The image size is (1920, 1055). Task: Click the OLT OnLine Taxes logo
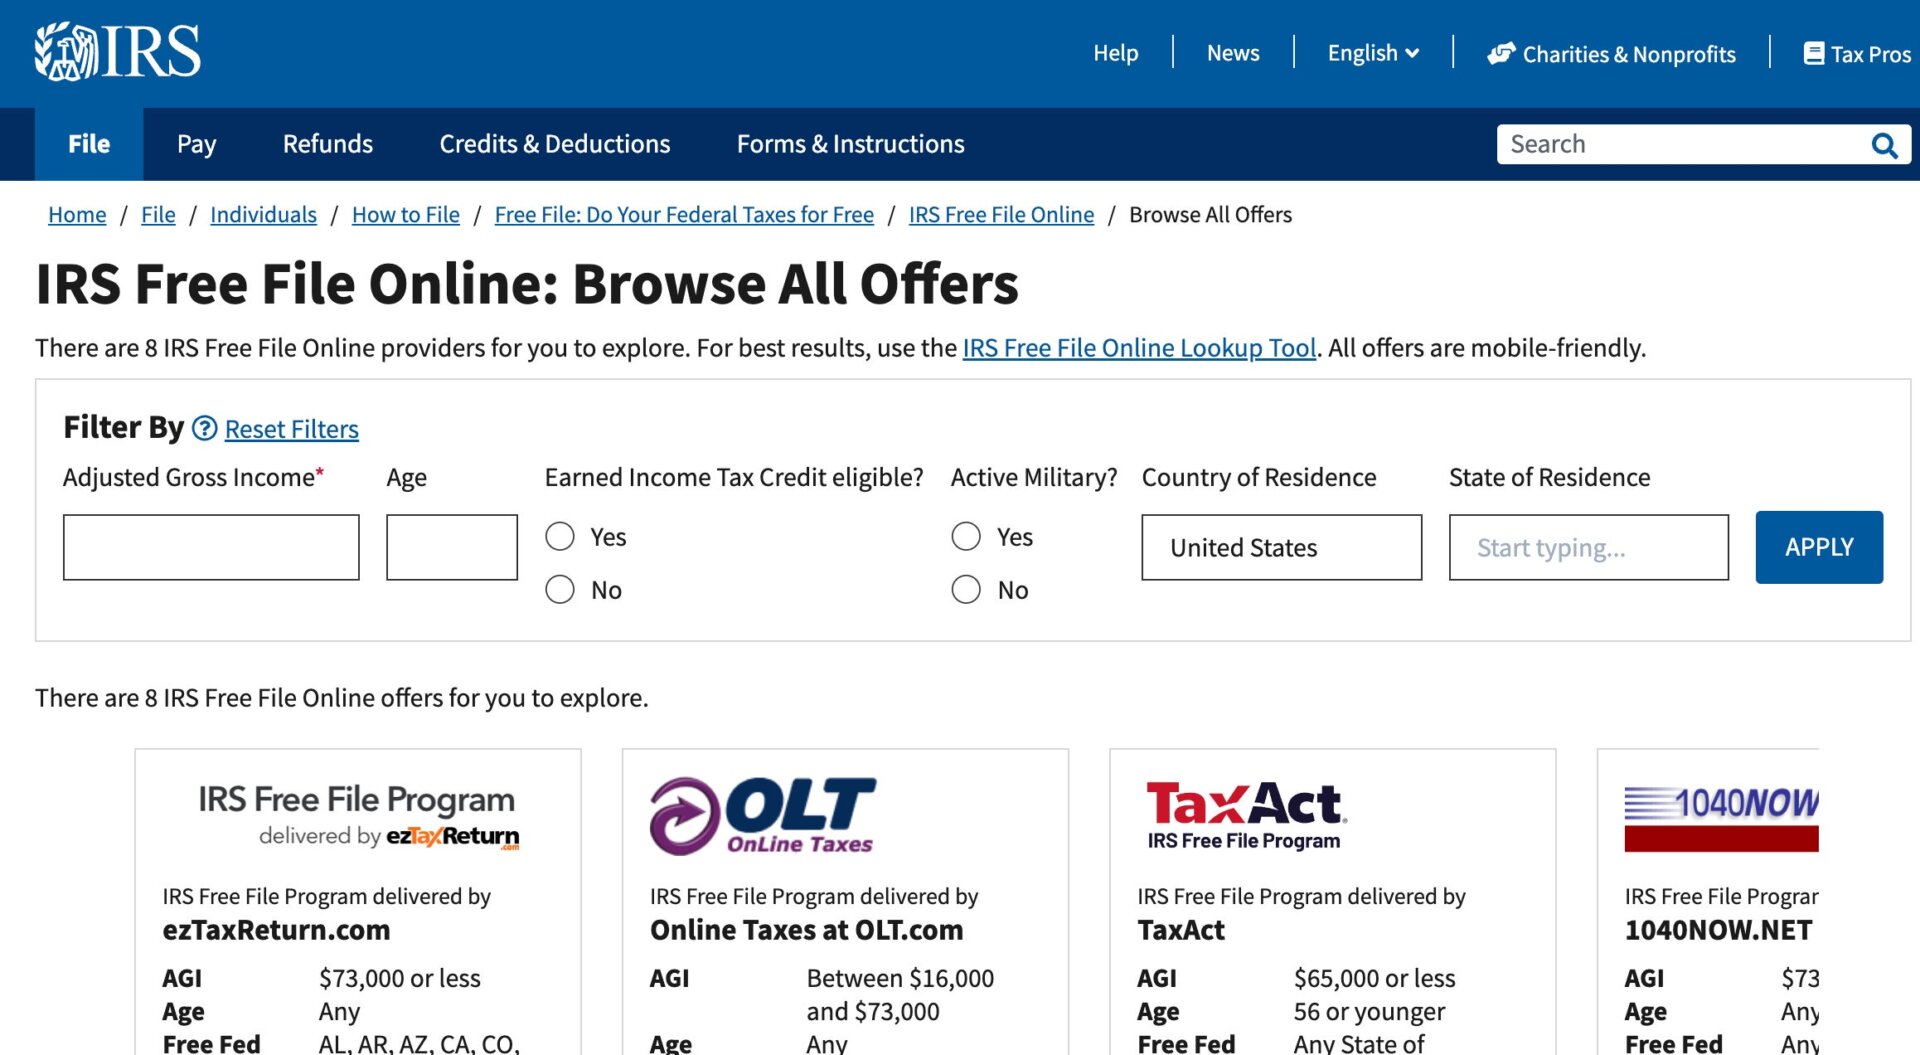(x=763, y=816)
